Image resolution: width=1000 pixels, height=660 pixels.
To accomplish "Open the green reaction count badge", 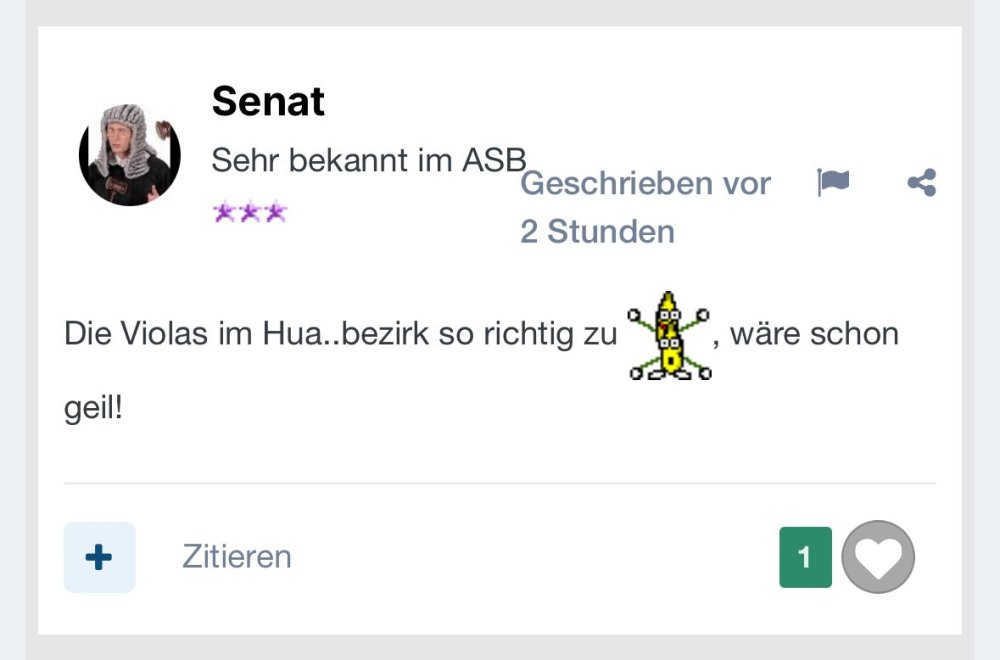I will pos(805,557).
